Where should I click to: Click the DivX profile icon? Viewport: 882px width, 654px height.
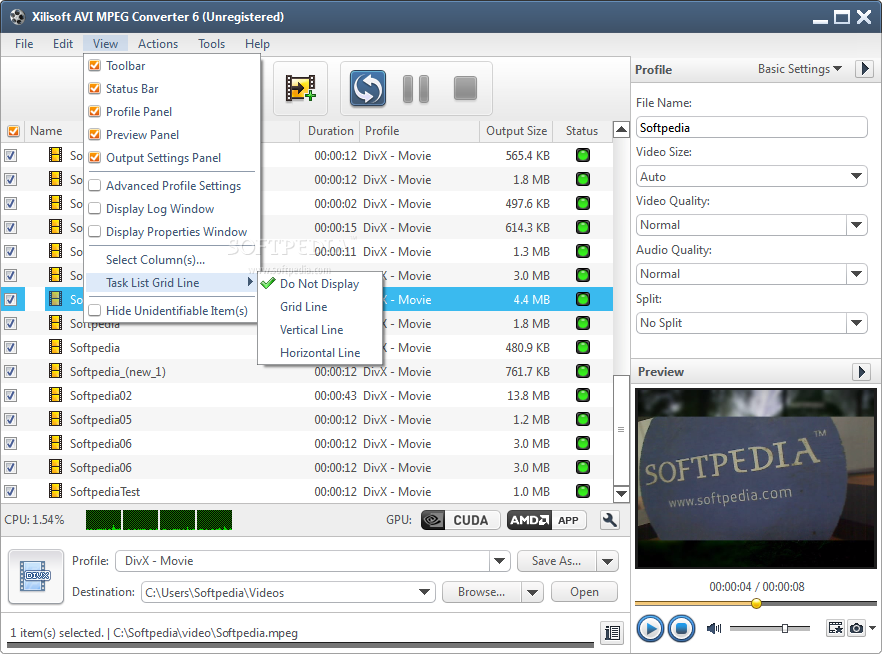(36, 576)
